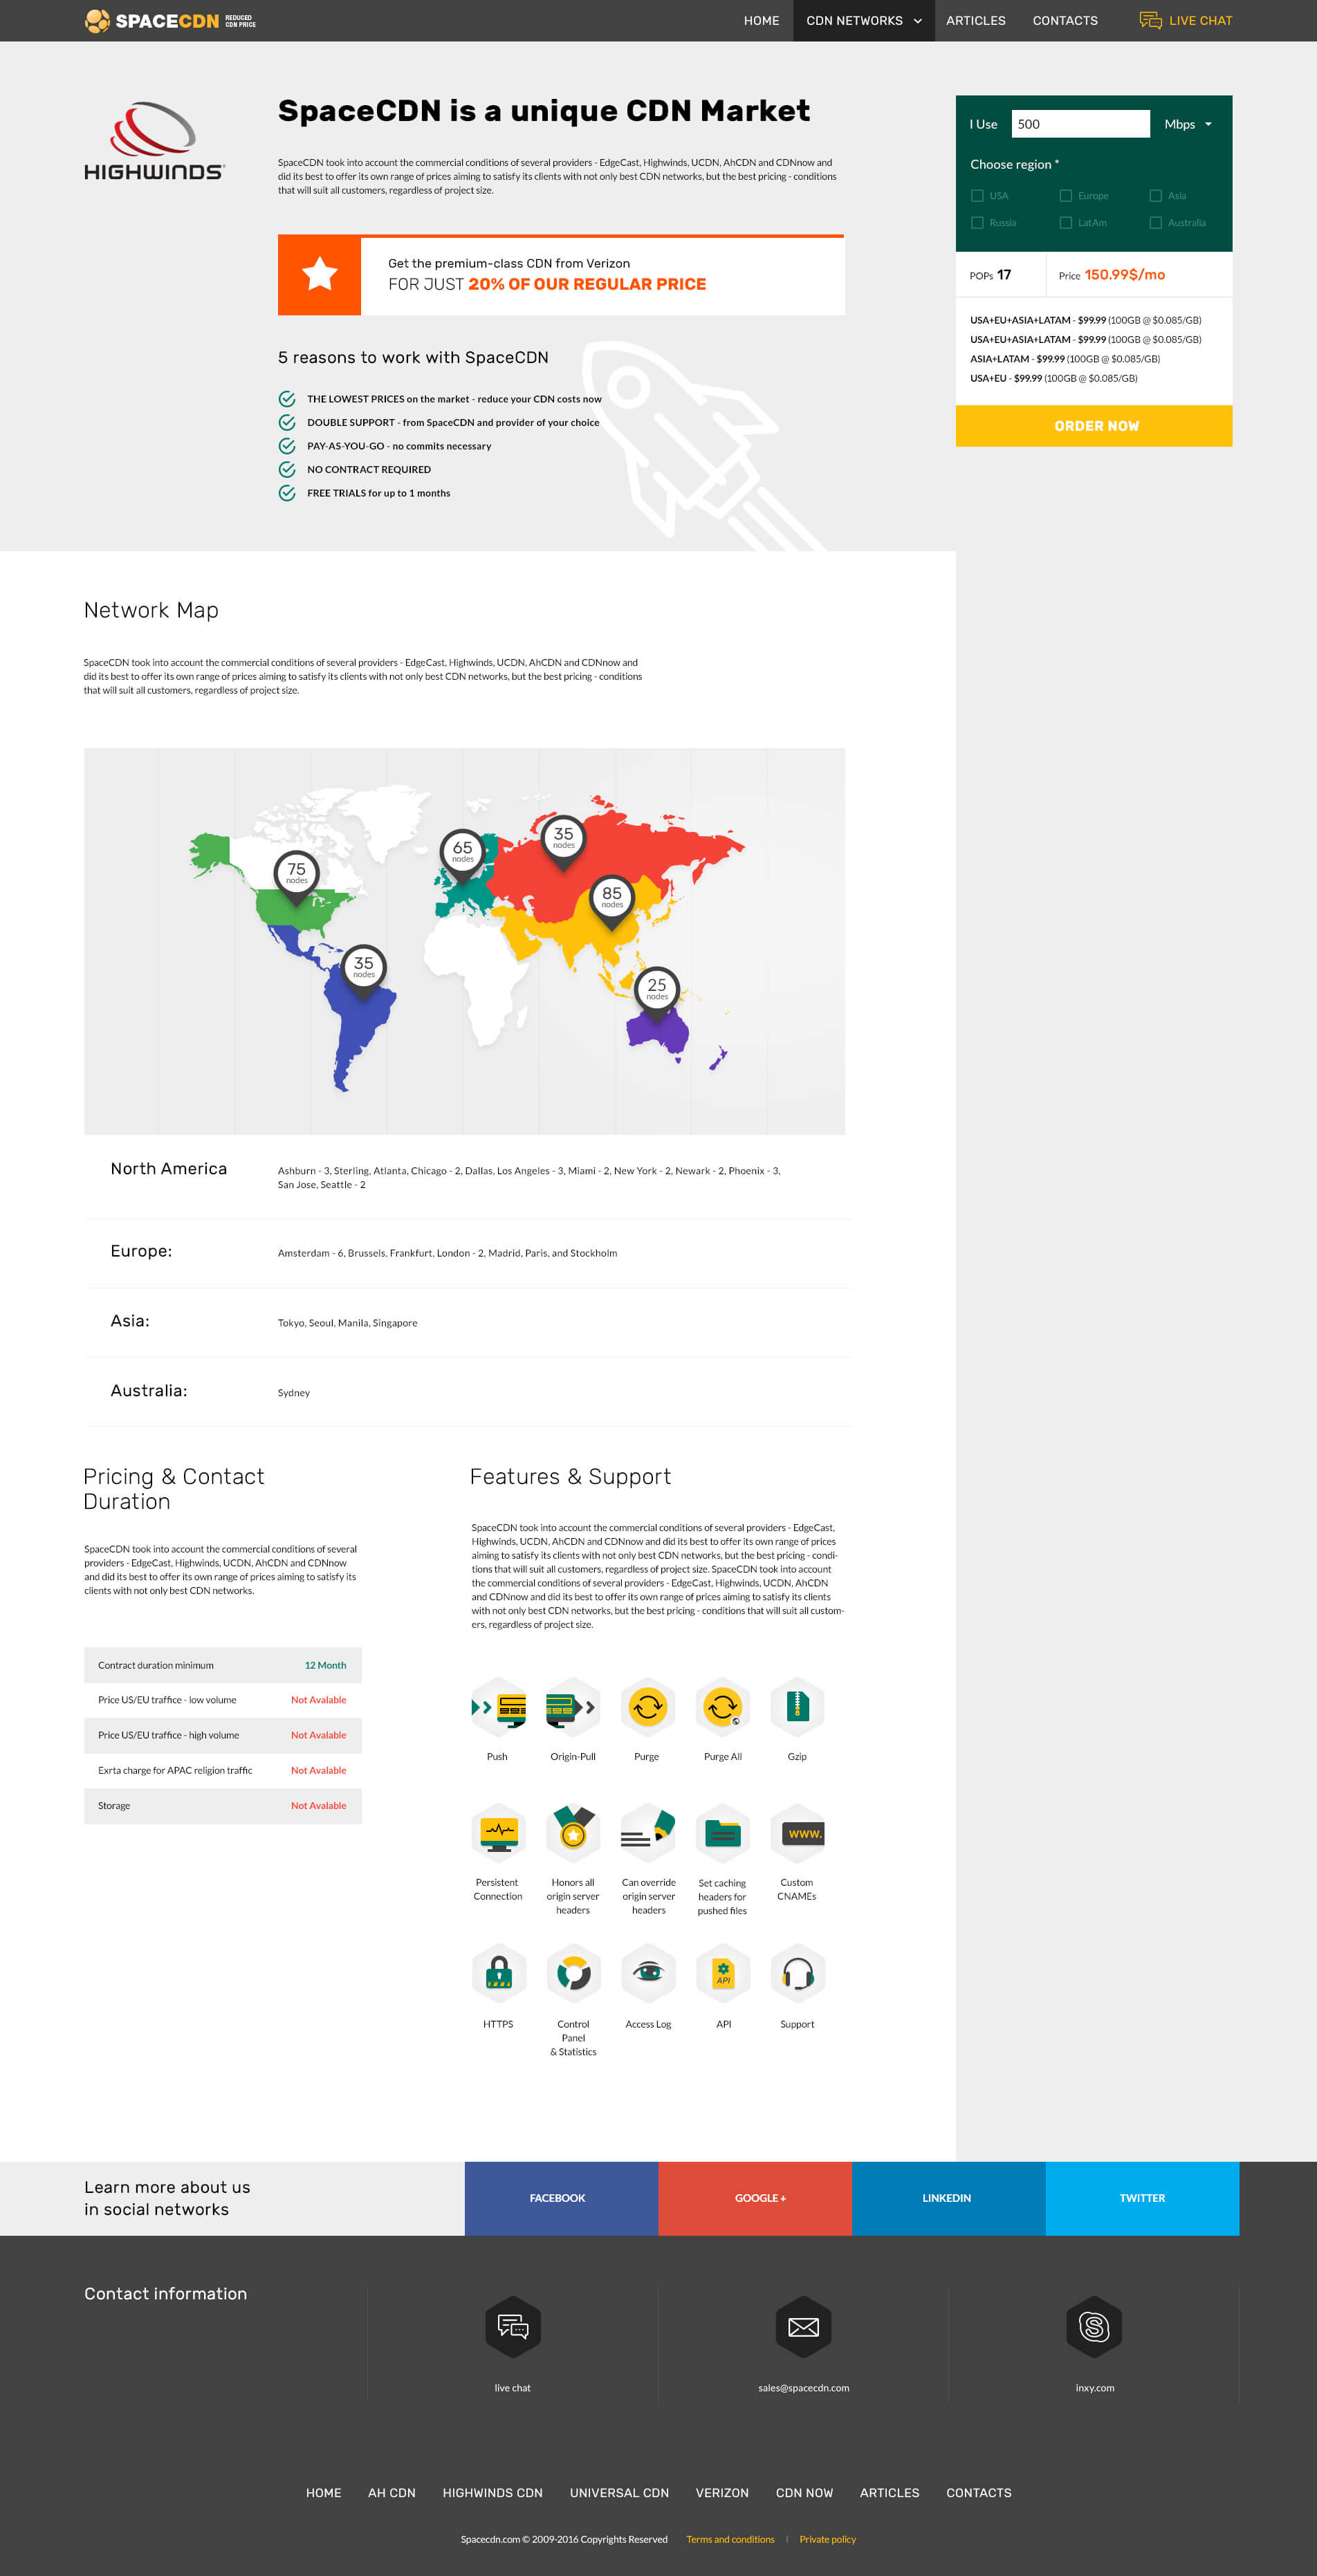Tick the Europe region checkbox
This screenshot has width=1317, height=2576.
click(1065, 196)
